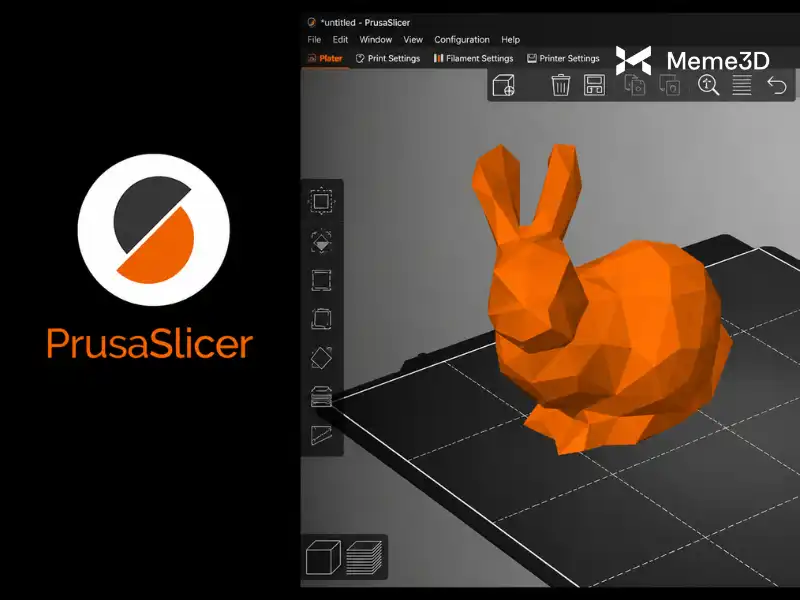Screen dimensions: 800x600
Task: Select the Seam painting tool
Action: pyautogui.click(x=321, y=435)
